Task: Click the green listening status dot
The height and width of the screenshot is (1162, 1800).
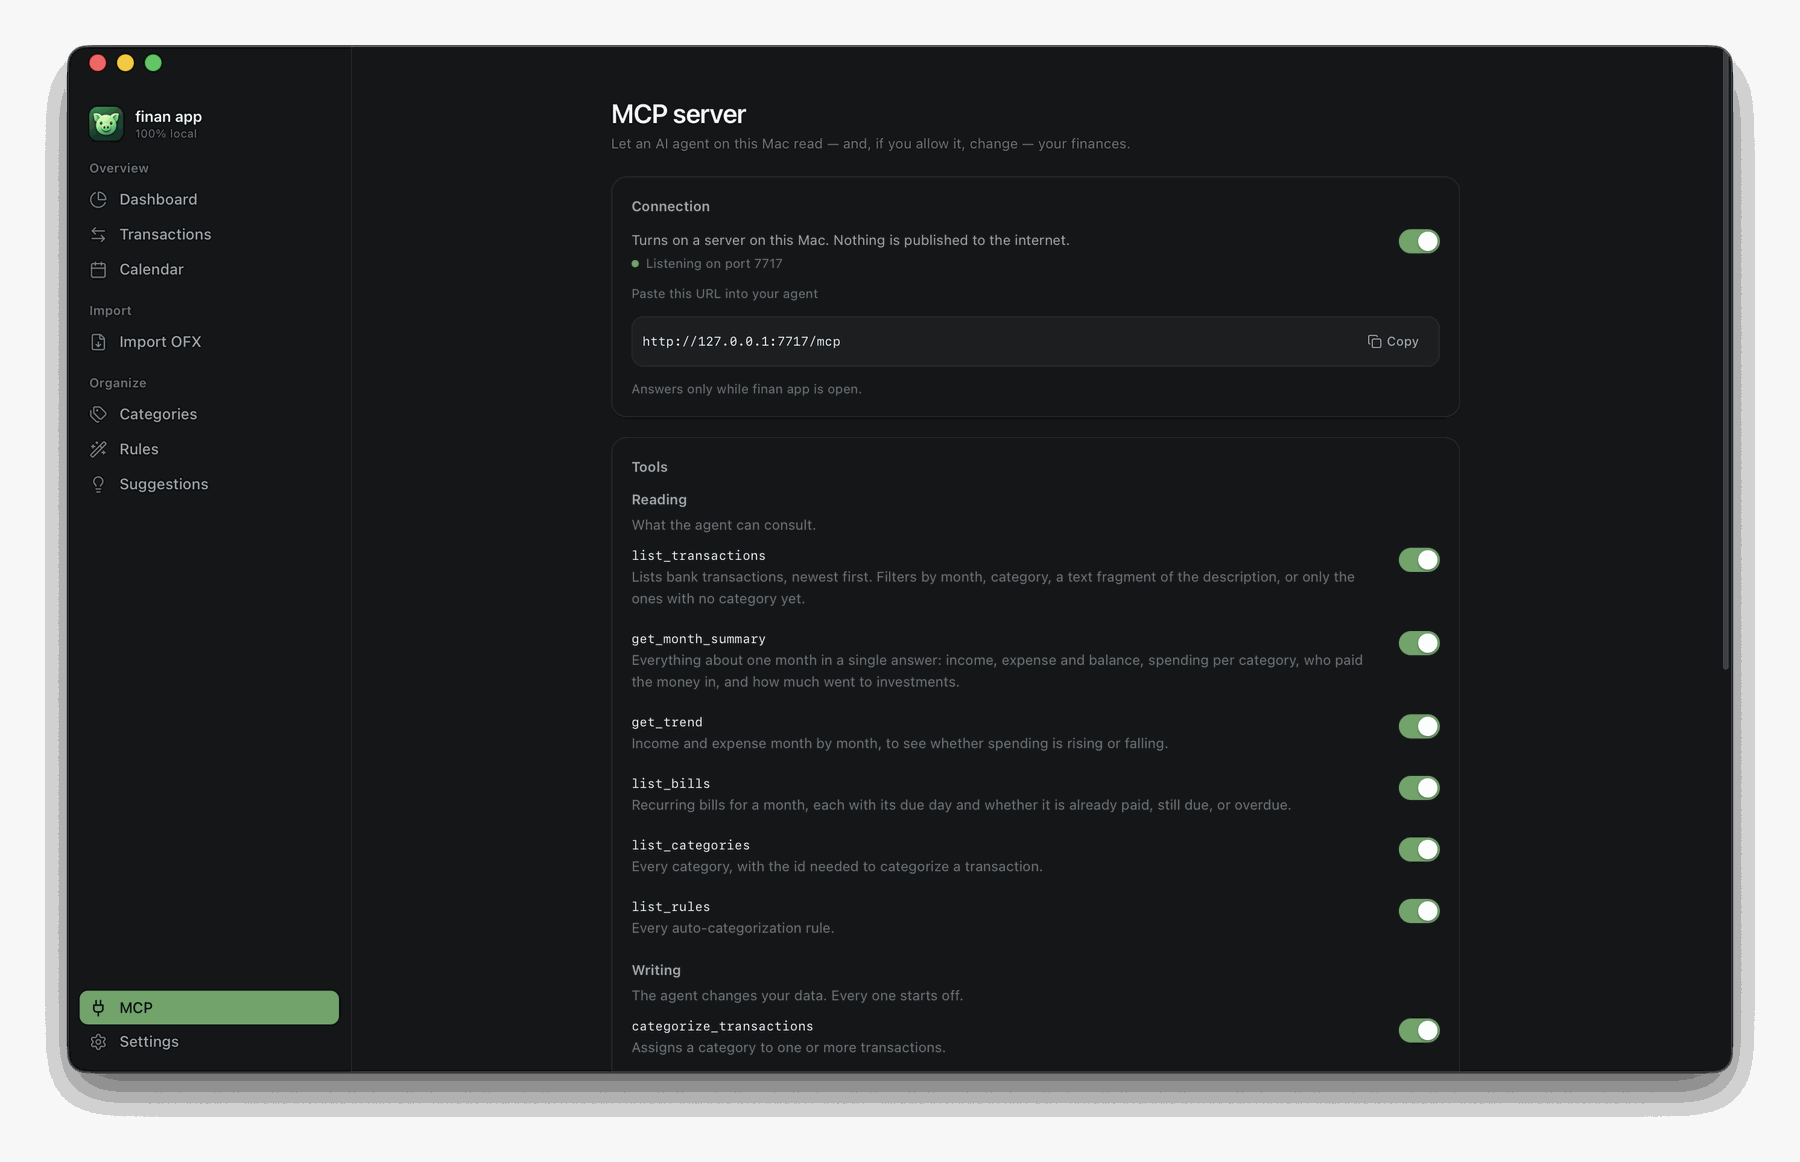Action: pyautogui.click(x=635, y=264)
